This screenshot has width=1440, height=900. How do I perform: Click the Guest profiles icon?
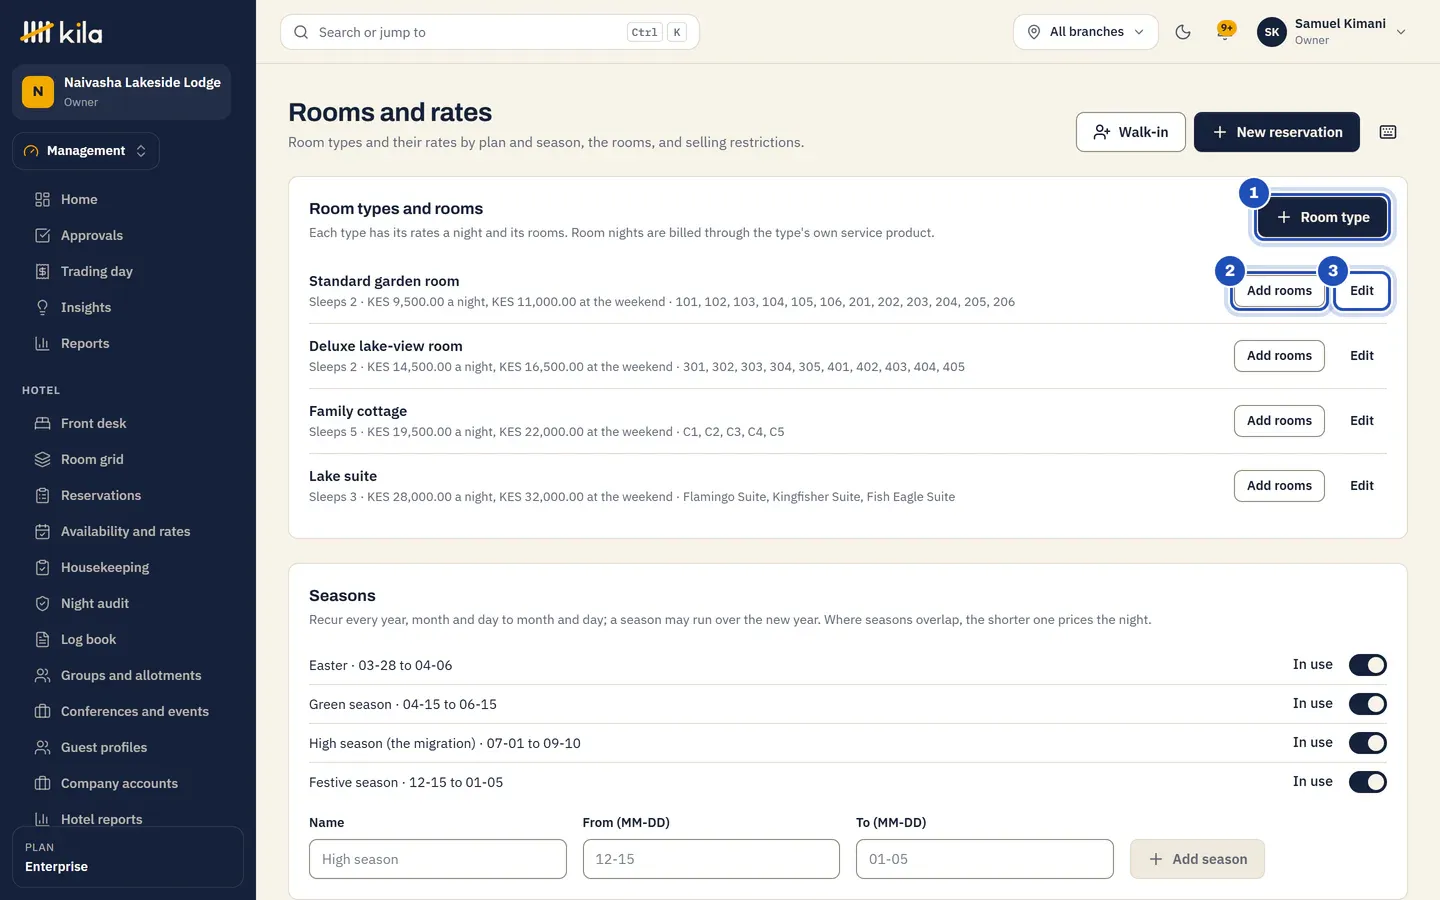42,747
